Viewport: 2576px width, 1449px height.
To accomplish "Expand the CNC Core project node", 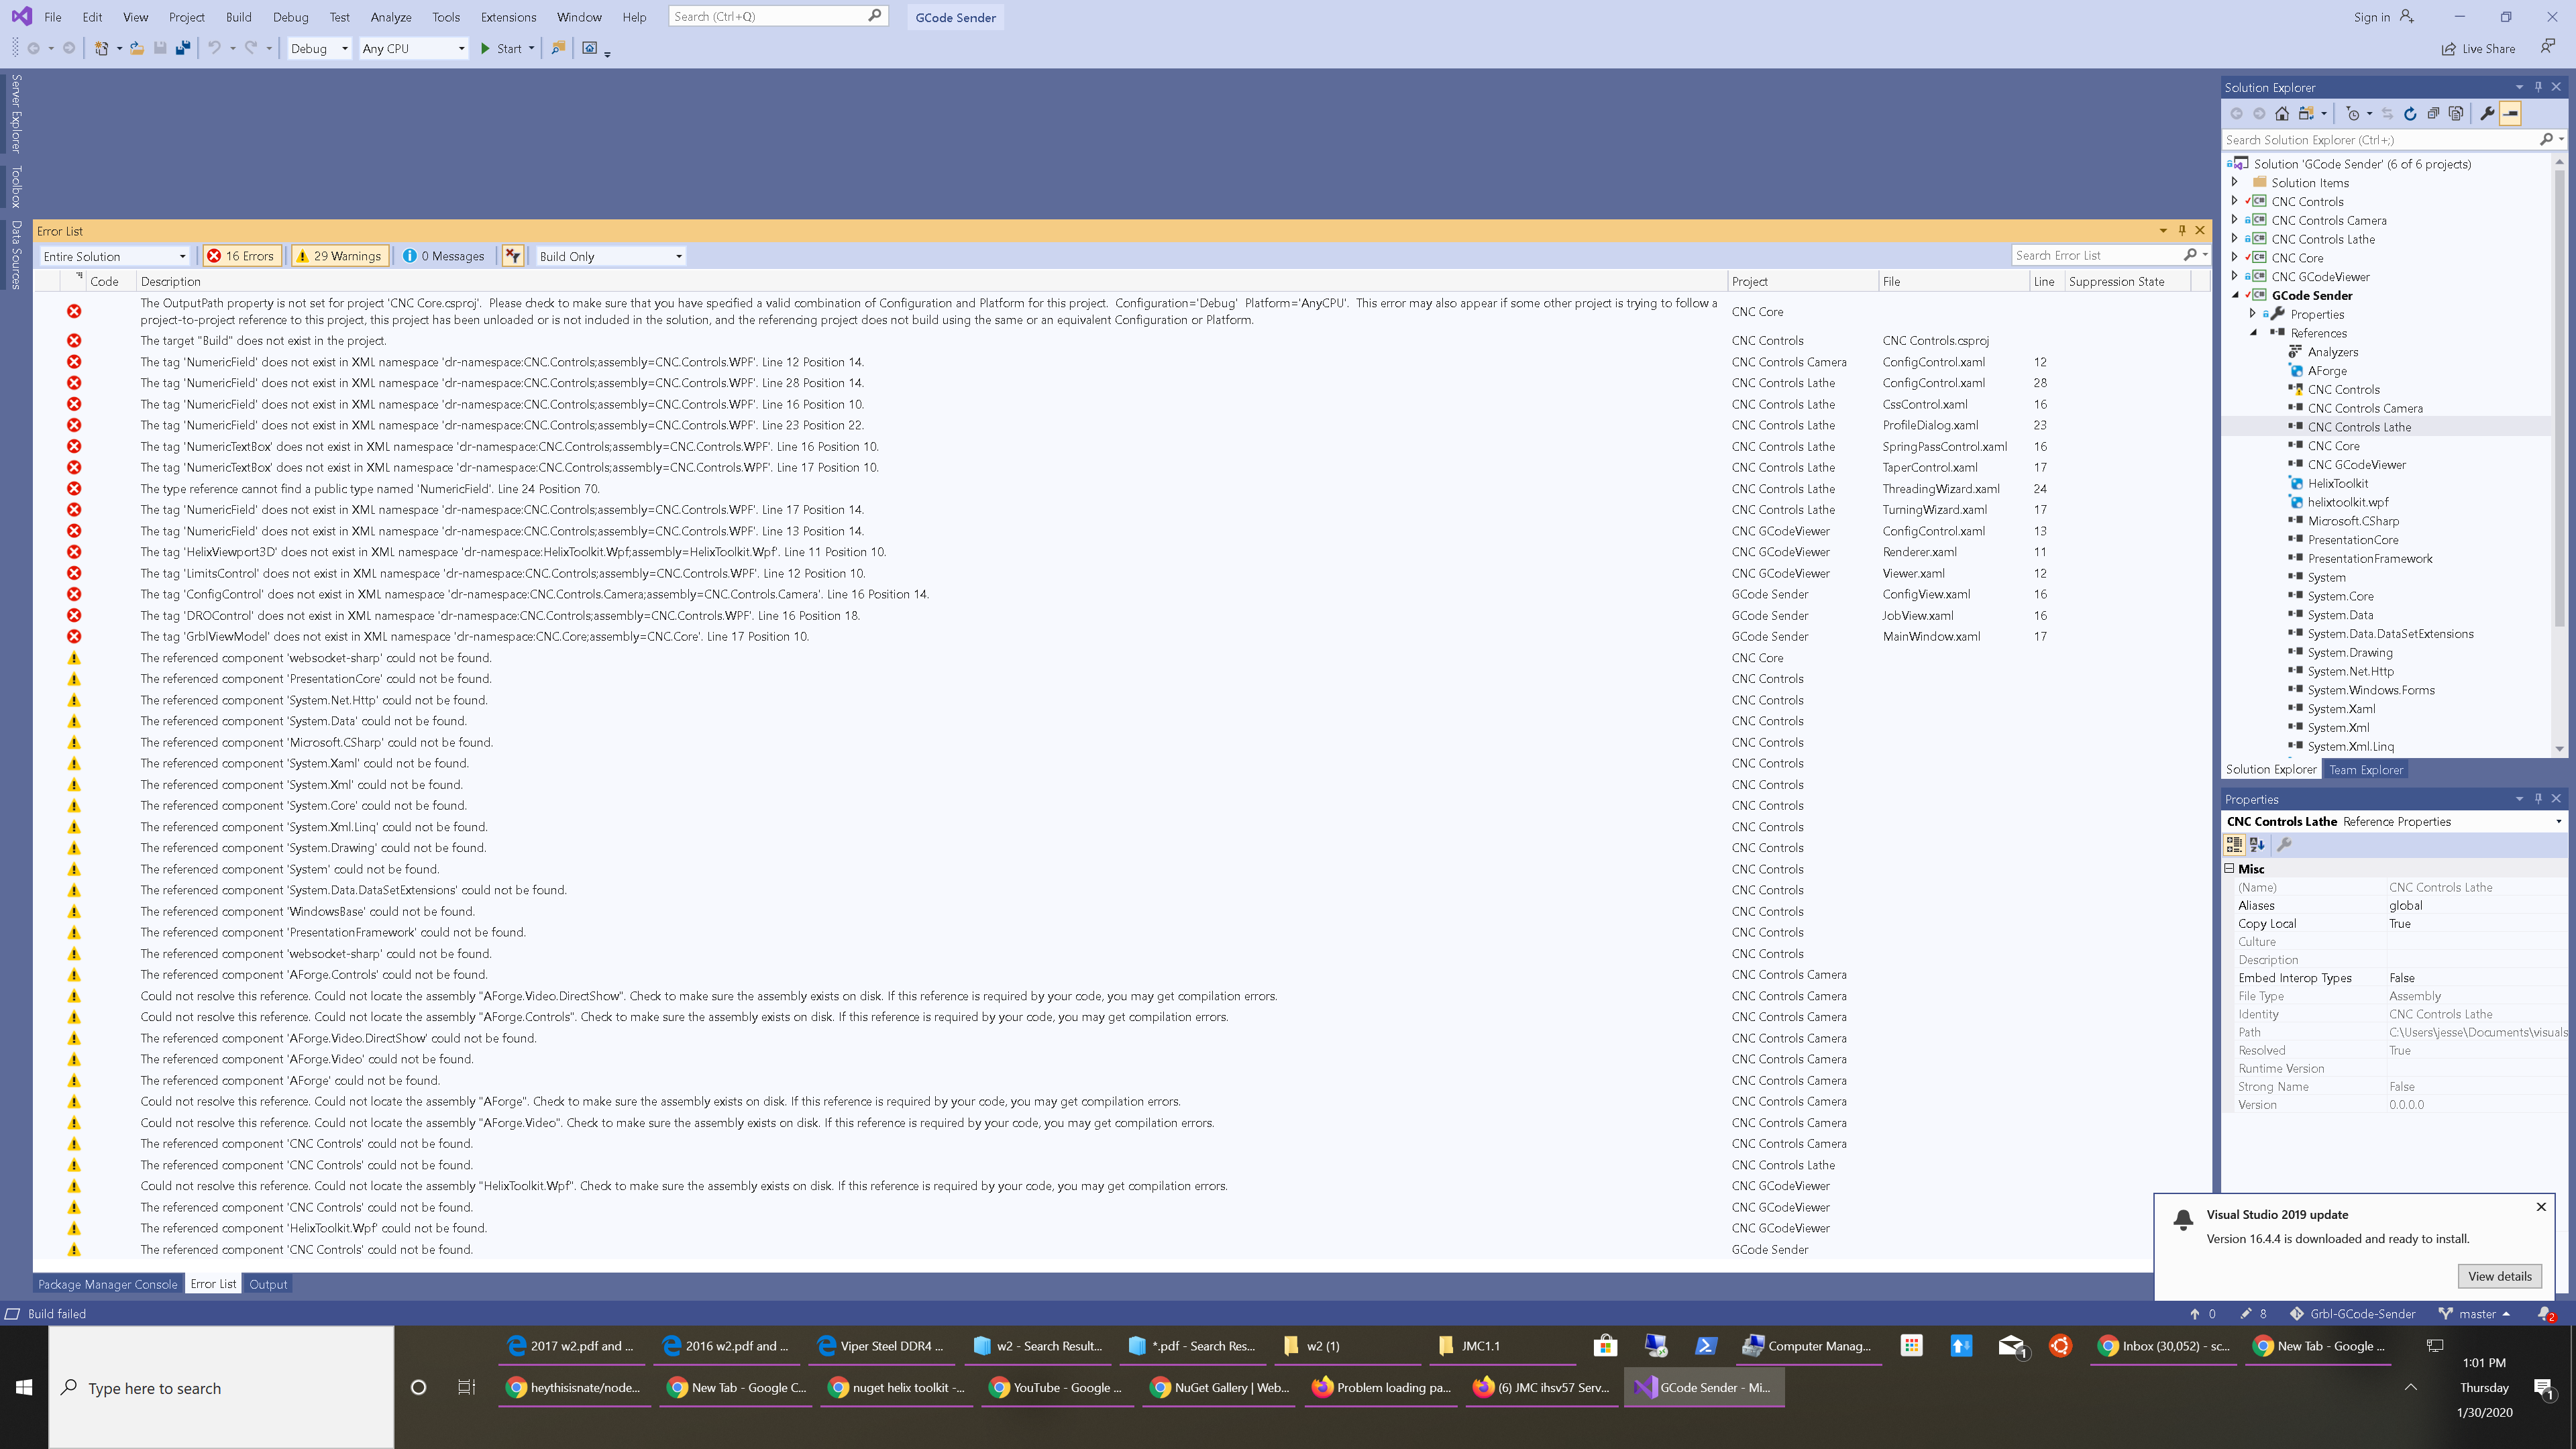I will point(2235,258).
